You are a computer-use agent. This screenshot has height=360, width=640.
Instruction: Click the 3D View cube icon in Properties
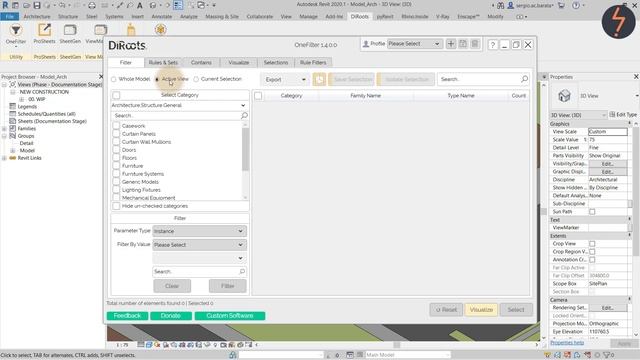pyautogui.click(x=564, y=96)
